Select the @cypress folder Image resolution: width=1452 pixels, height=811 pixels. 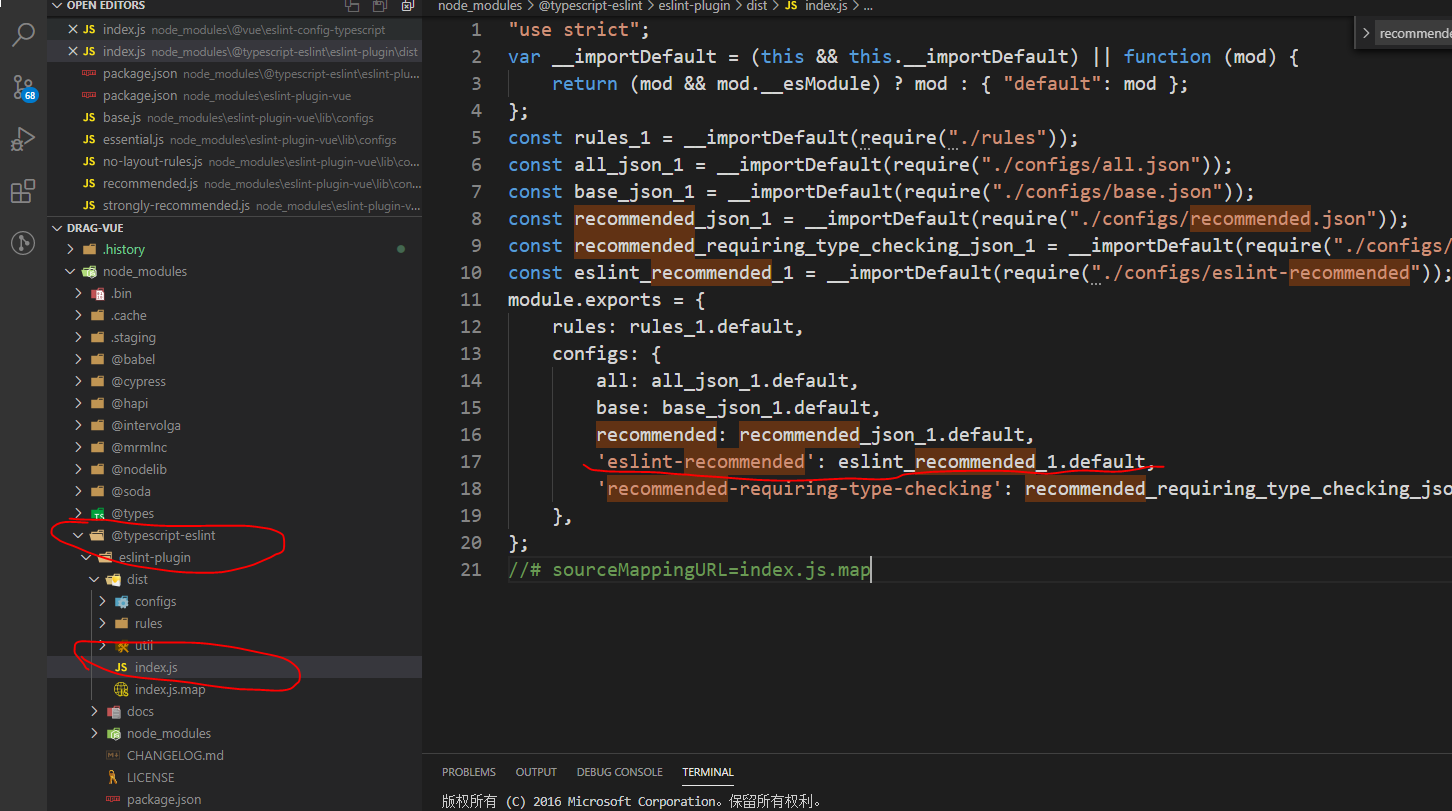234,381
